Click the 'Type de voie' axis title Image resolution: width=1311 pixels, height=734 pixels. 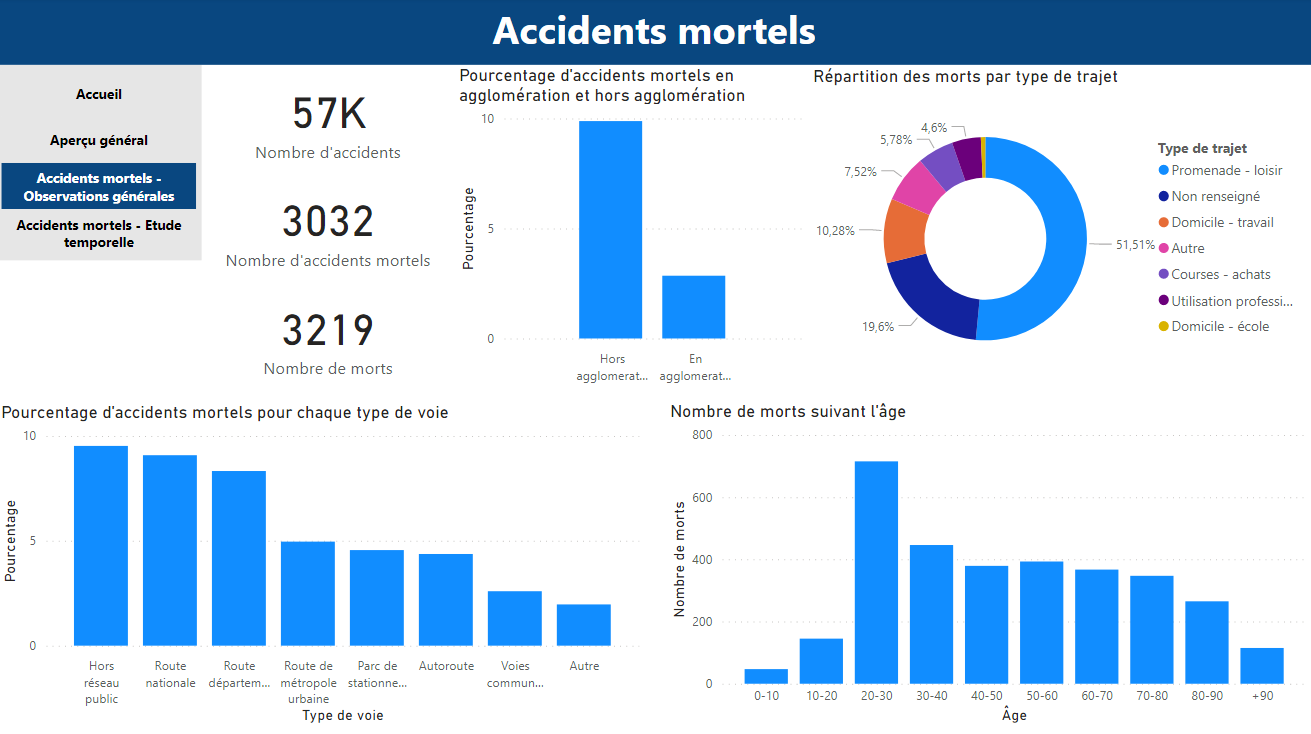click(x=342, y=716)
